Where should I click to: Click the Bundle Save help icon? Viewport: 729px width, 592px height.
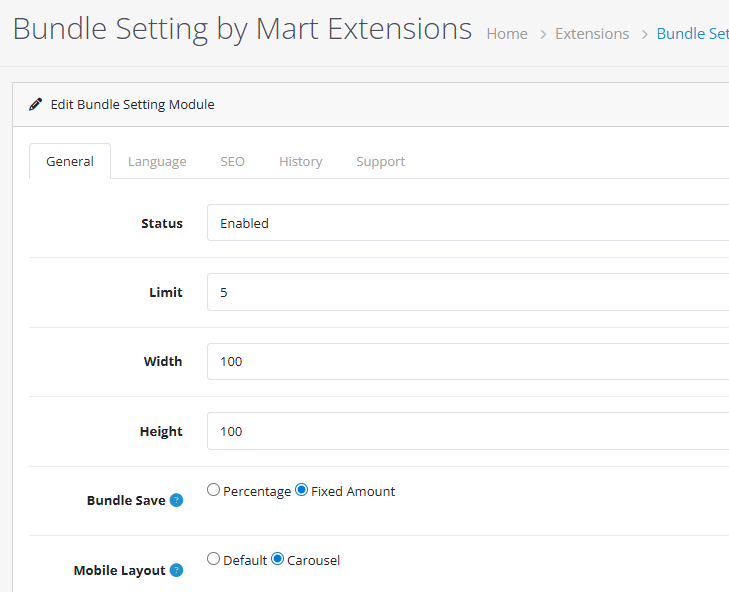[x=176, y=500]
